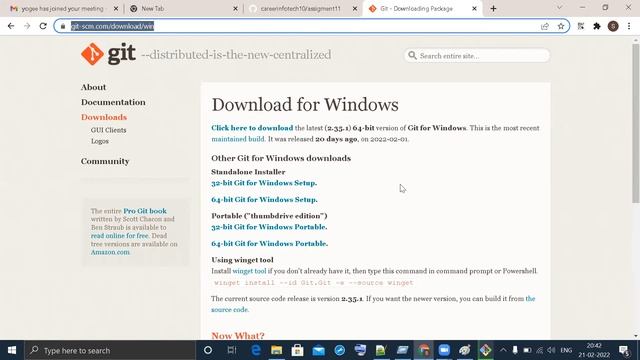Open the Extensions puzzle icon
Viewport: 640px width, 360px height.
coord(597,26)
